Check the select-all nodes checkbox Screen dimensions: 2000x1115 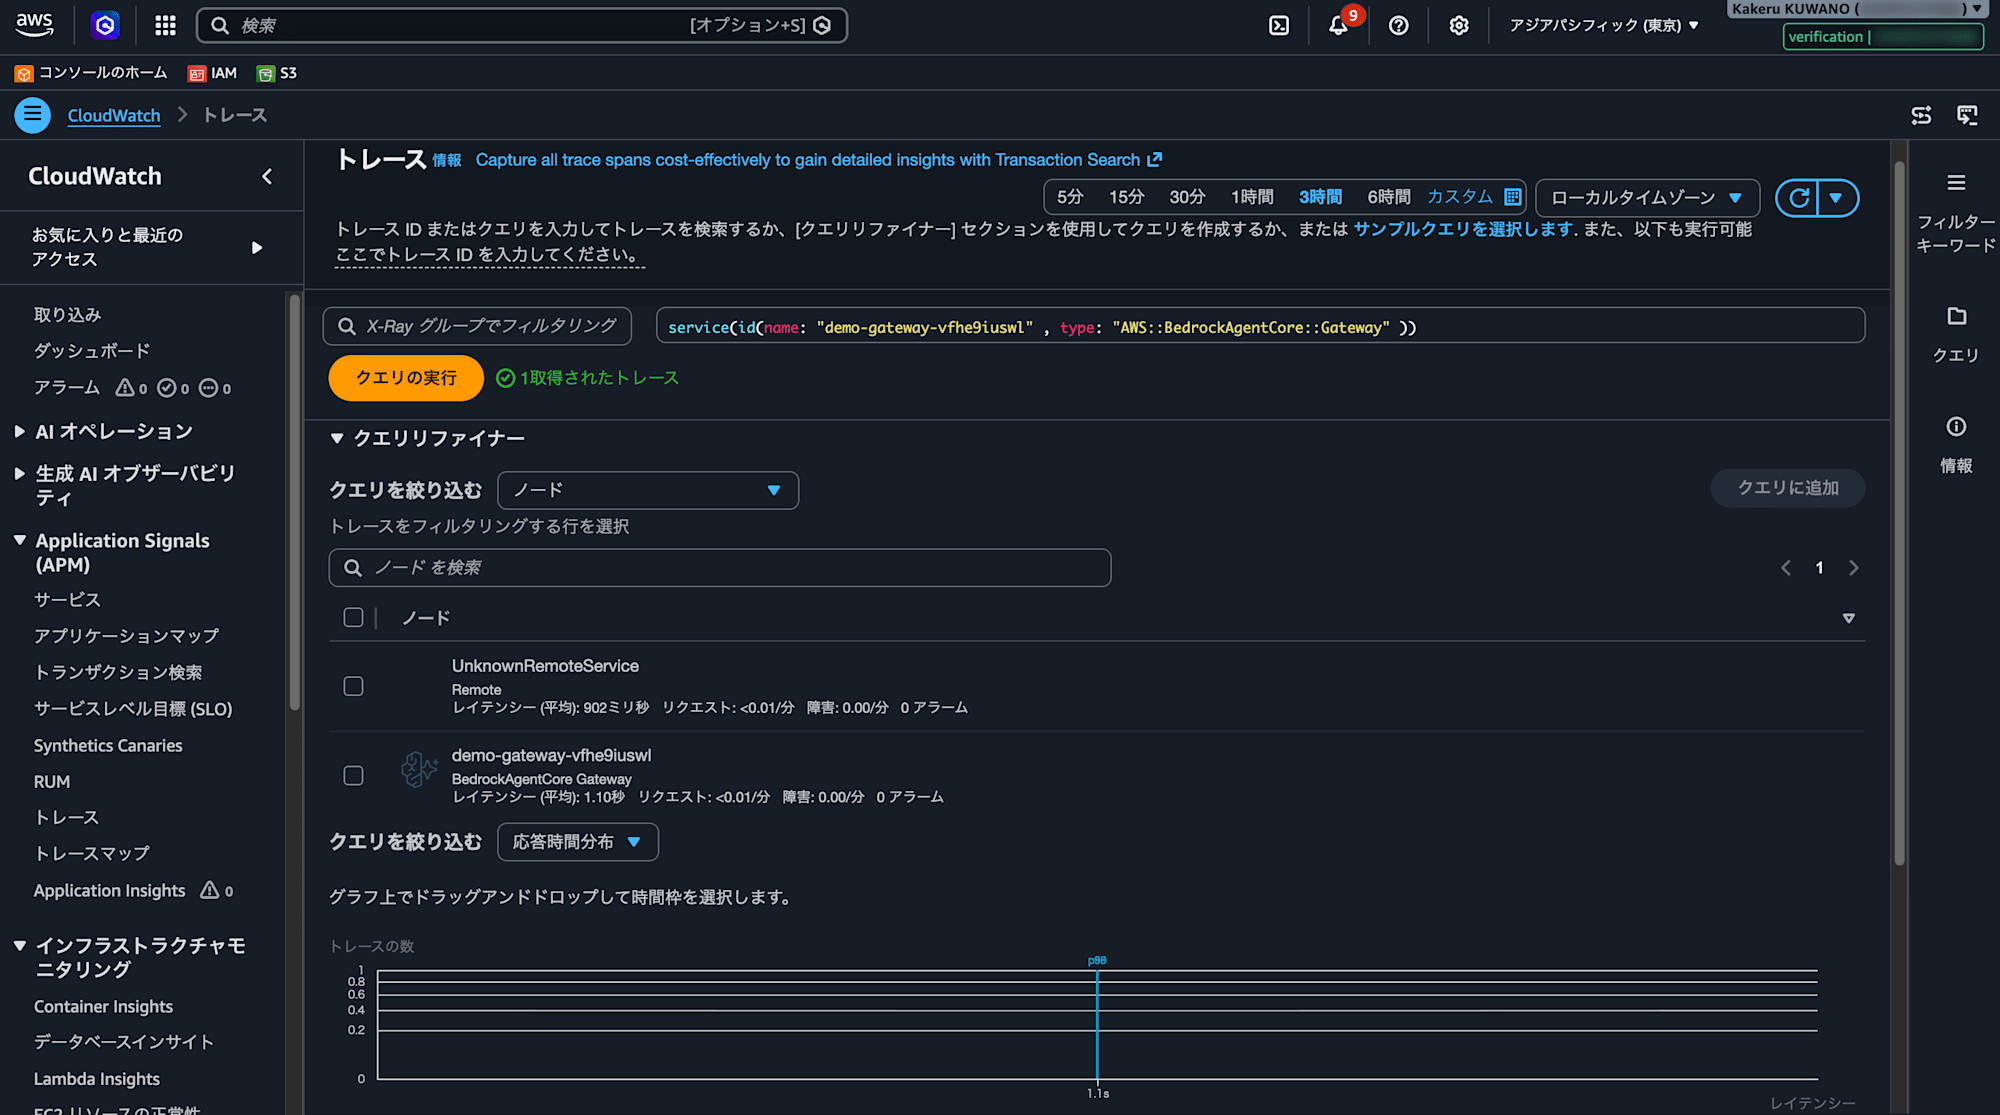click(x=353, y=617)
